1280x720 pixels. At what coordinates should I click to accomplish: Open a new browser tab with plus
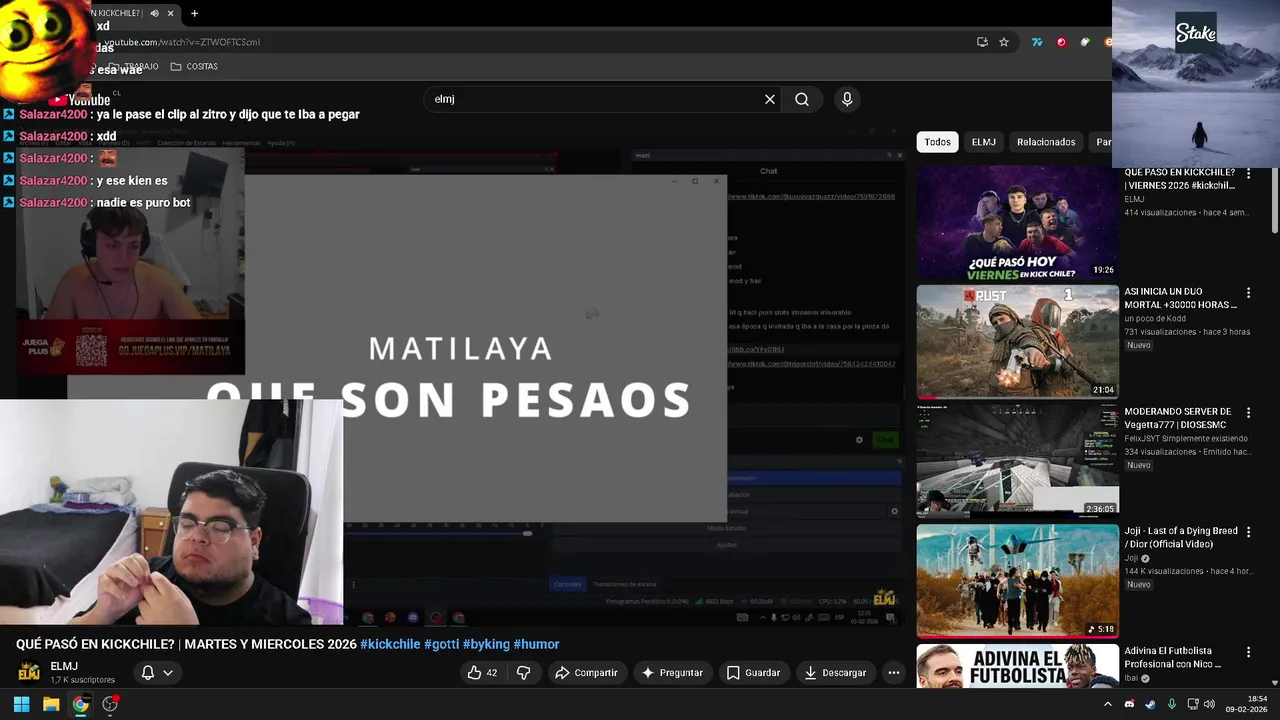(x=194, y=13)
